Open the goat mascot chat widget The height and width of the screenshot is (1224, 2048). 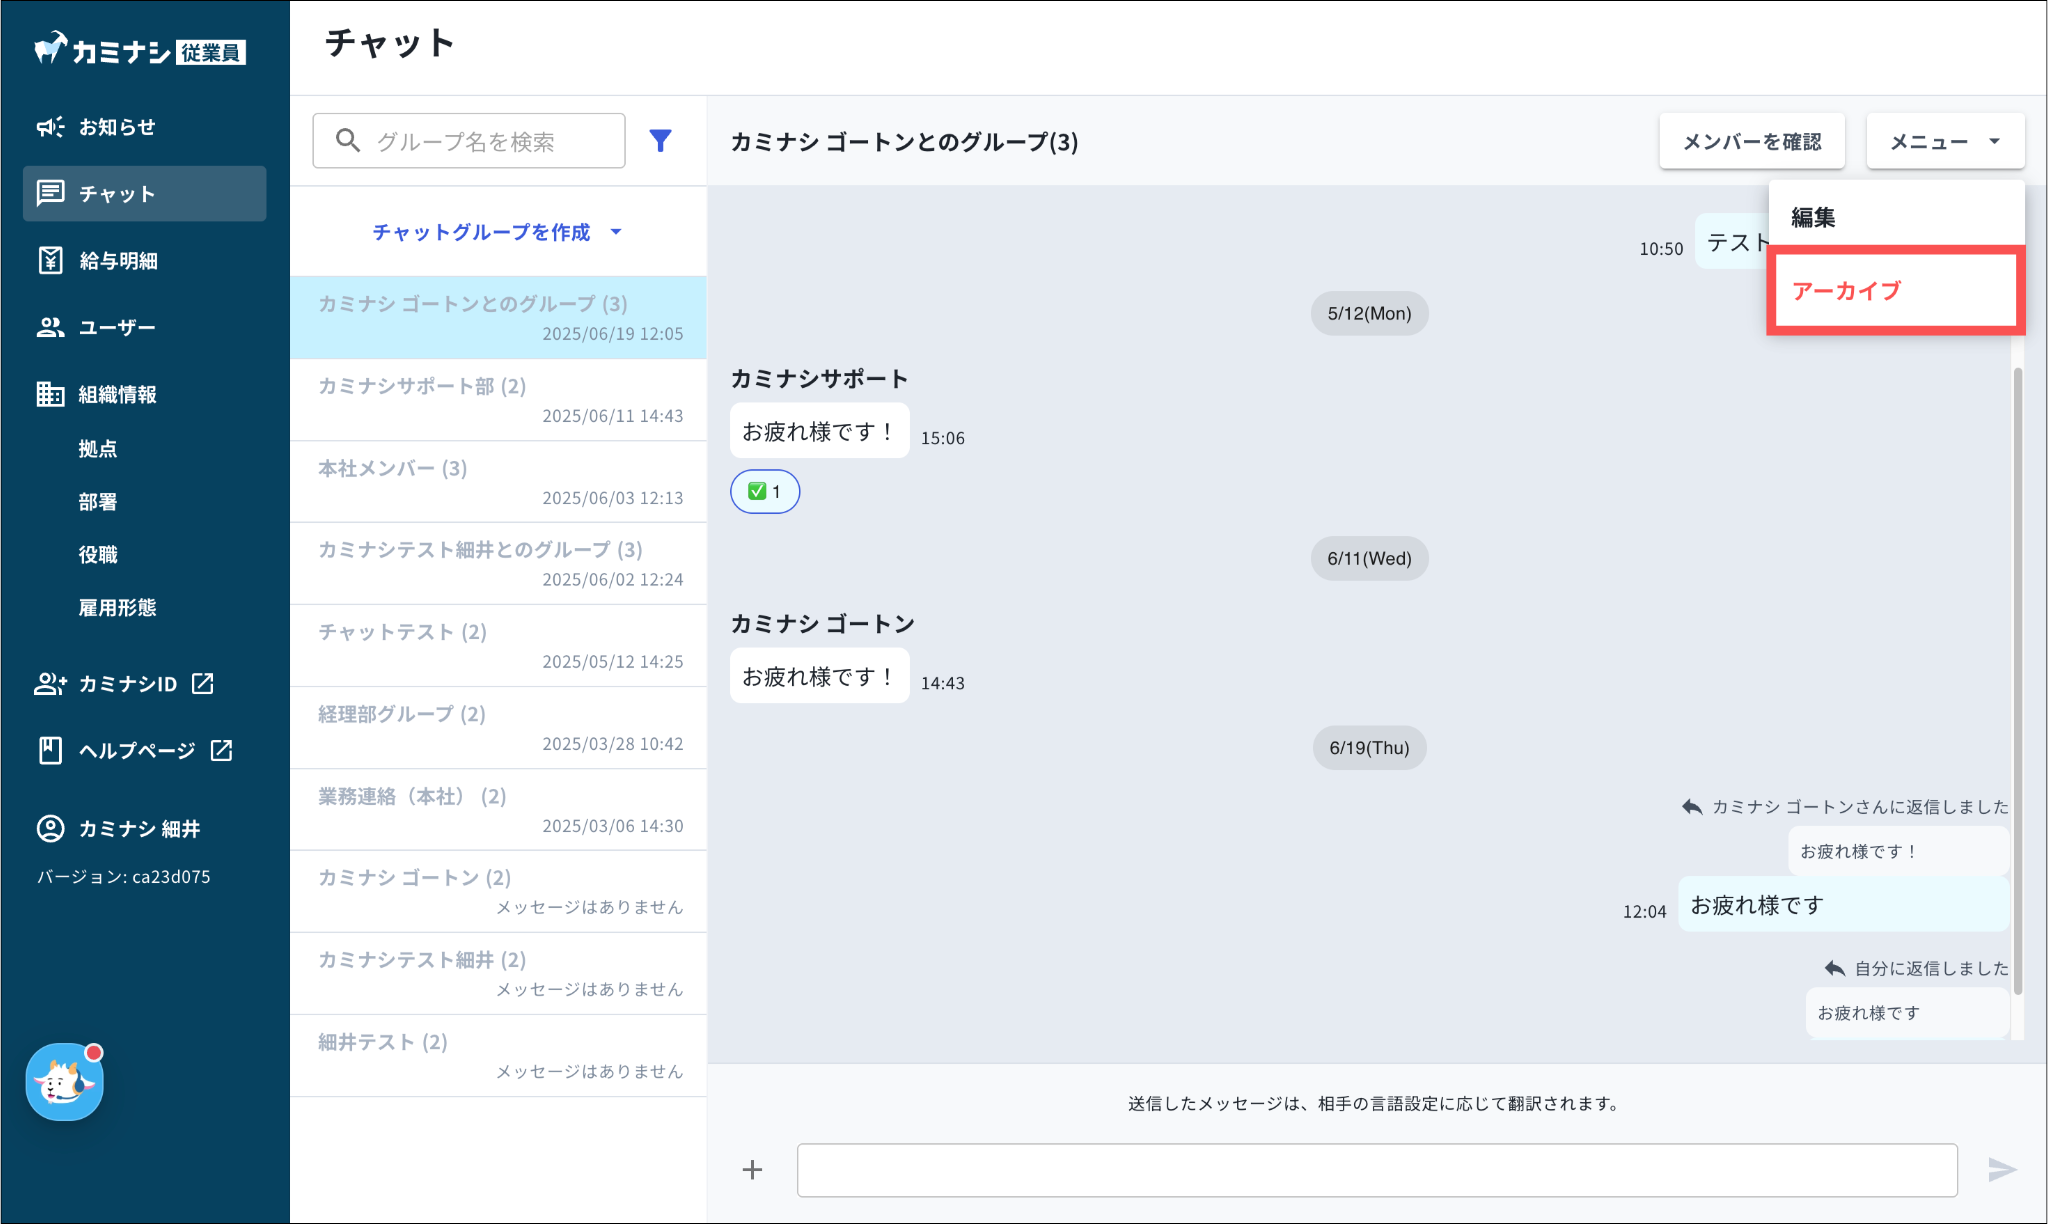tap(65, 1082)
